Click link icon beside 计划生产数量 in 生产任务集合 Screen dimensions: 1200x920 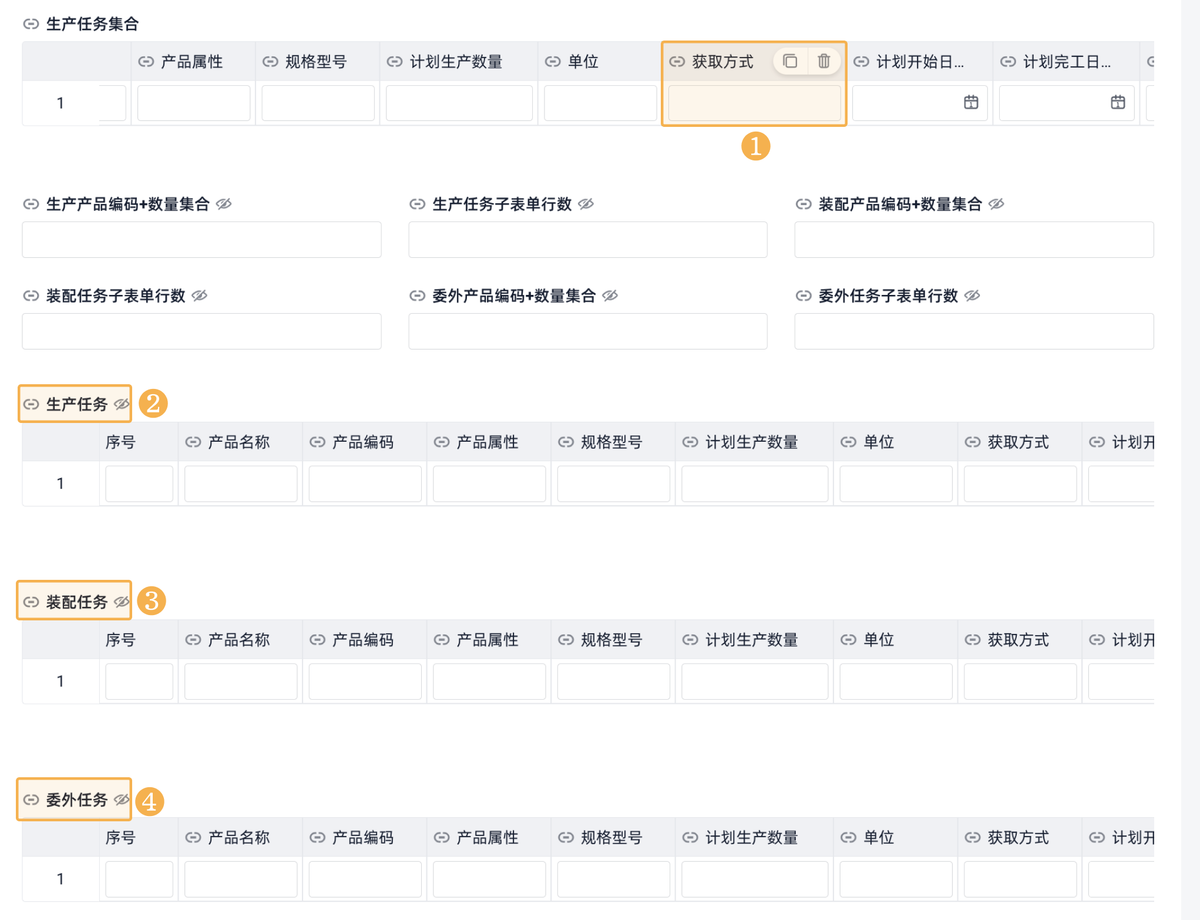[x=395, y=62]
